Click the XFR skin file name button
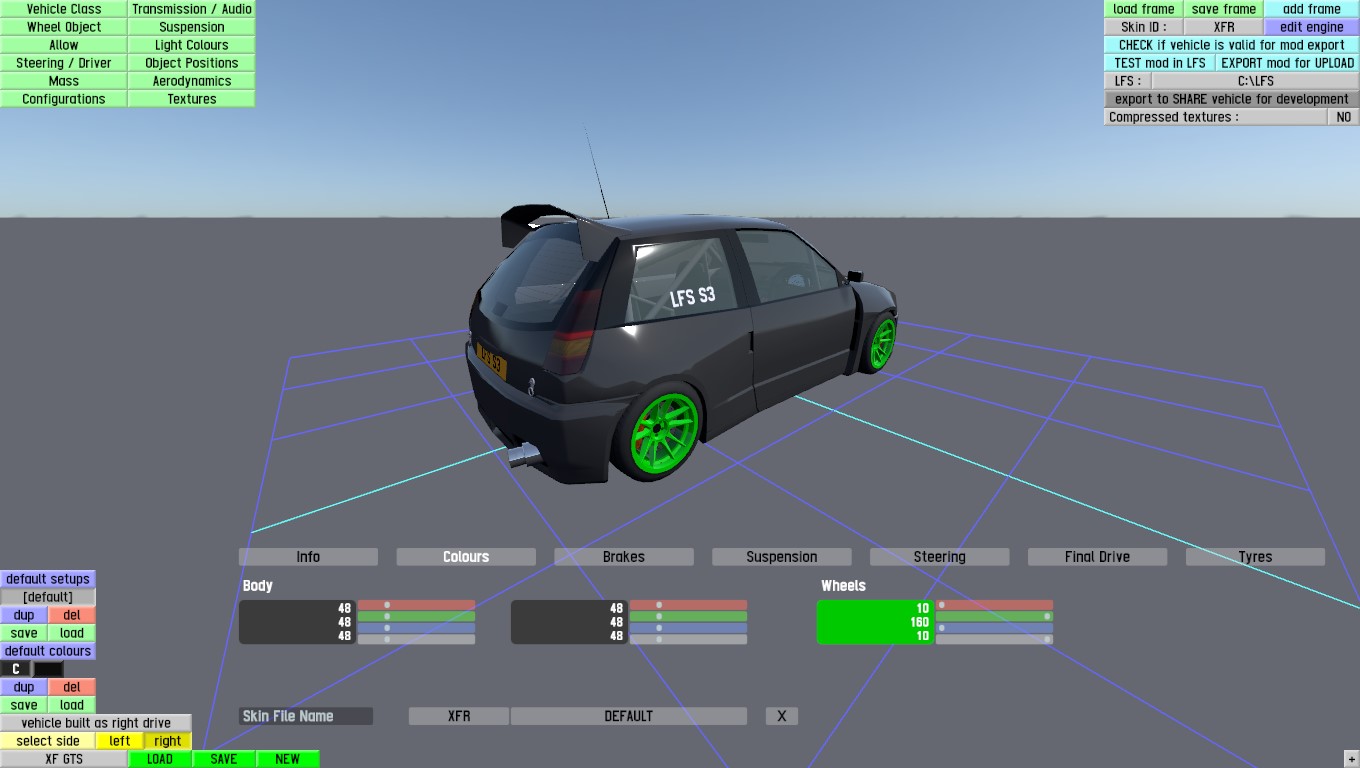Image resolution: width=1360 pixels, height=768 pixels. (x=459, y=716)
